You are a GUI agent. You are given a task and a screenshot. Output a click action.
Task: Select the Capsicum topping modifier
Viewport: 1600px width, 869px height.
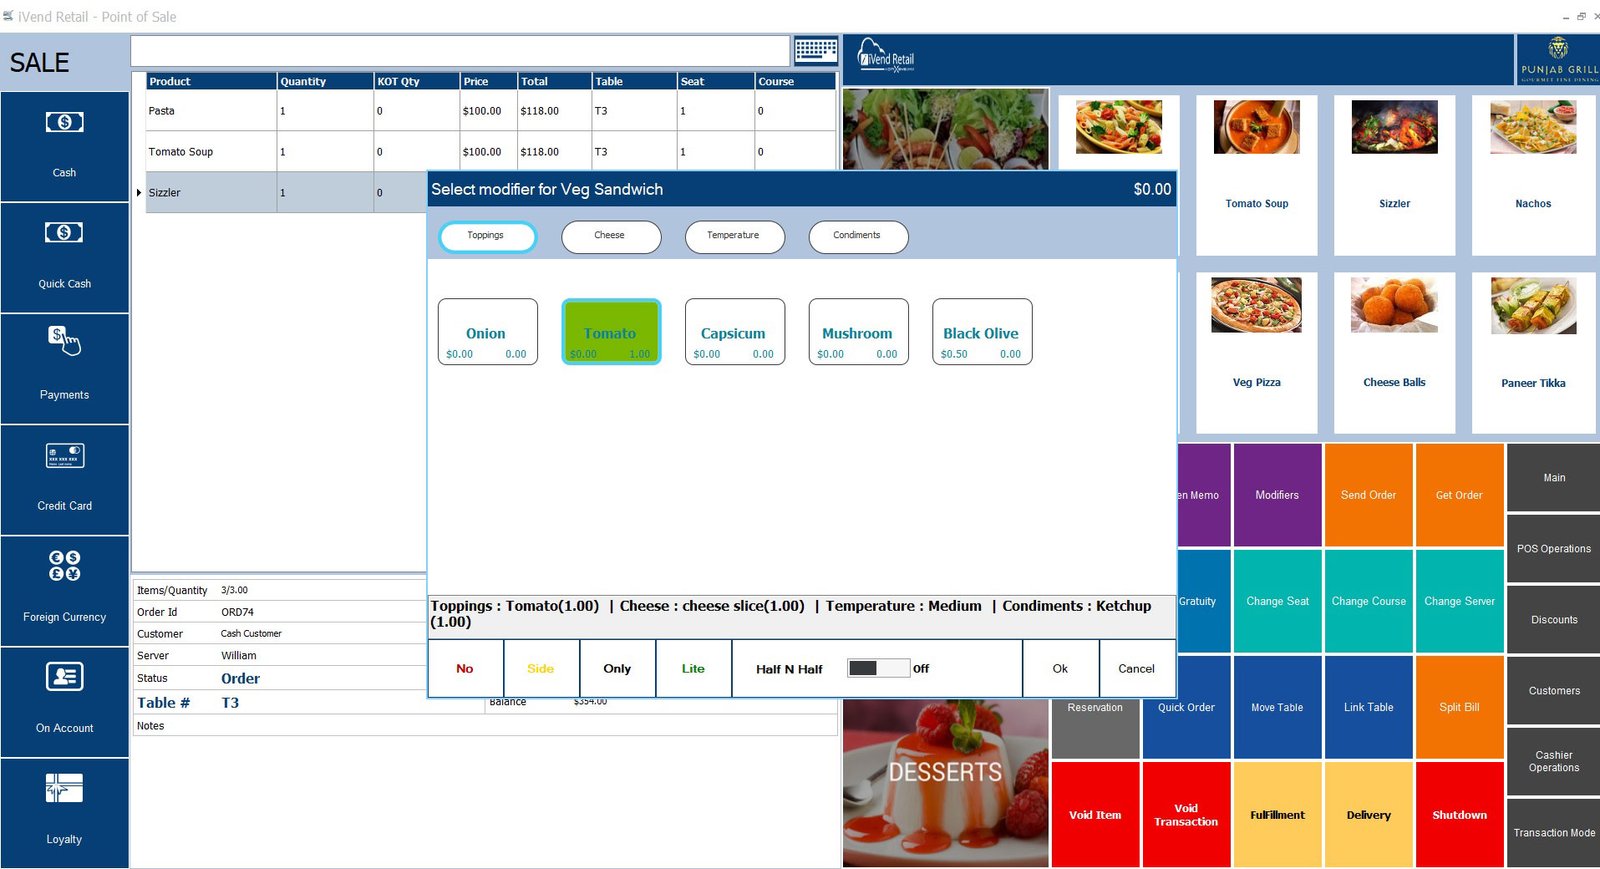tap(735, 332)
